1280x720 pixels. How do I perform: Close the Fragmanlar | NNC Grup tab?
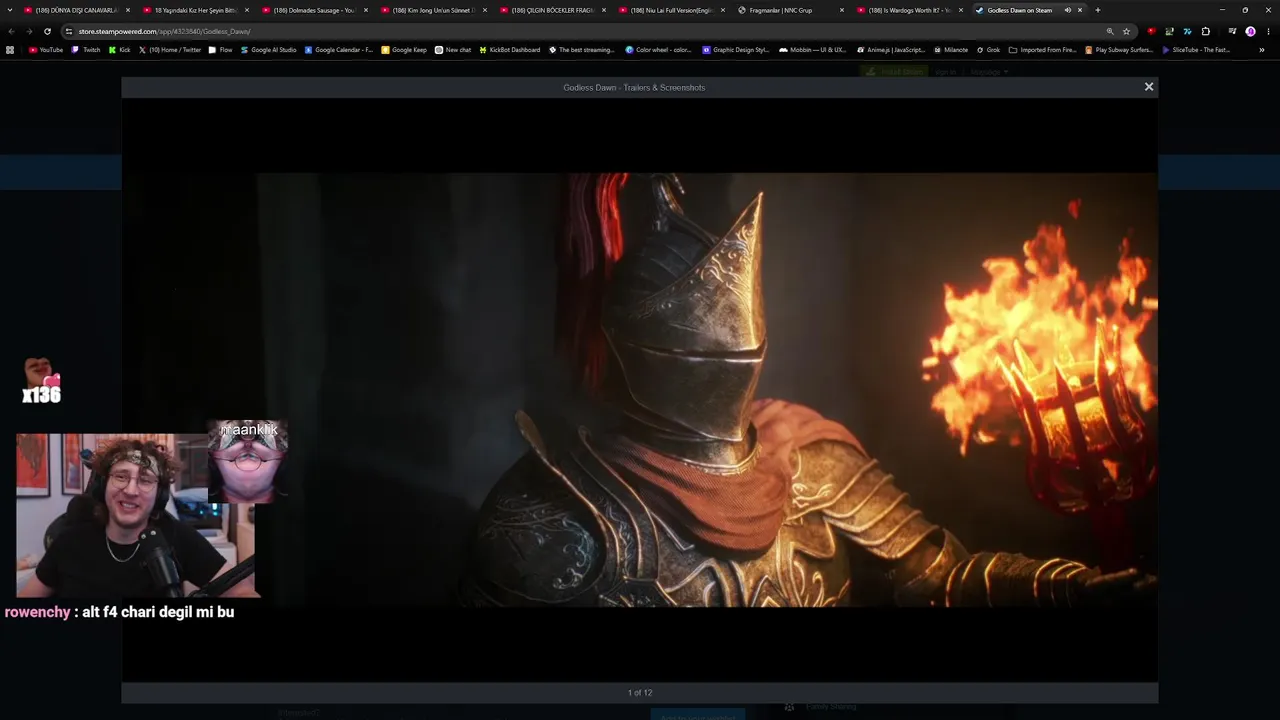tap(841, 10)
